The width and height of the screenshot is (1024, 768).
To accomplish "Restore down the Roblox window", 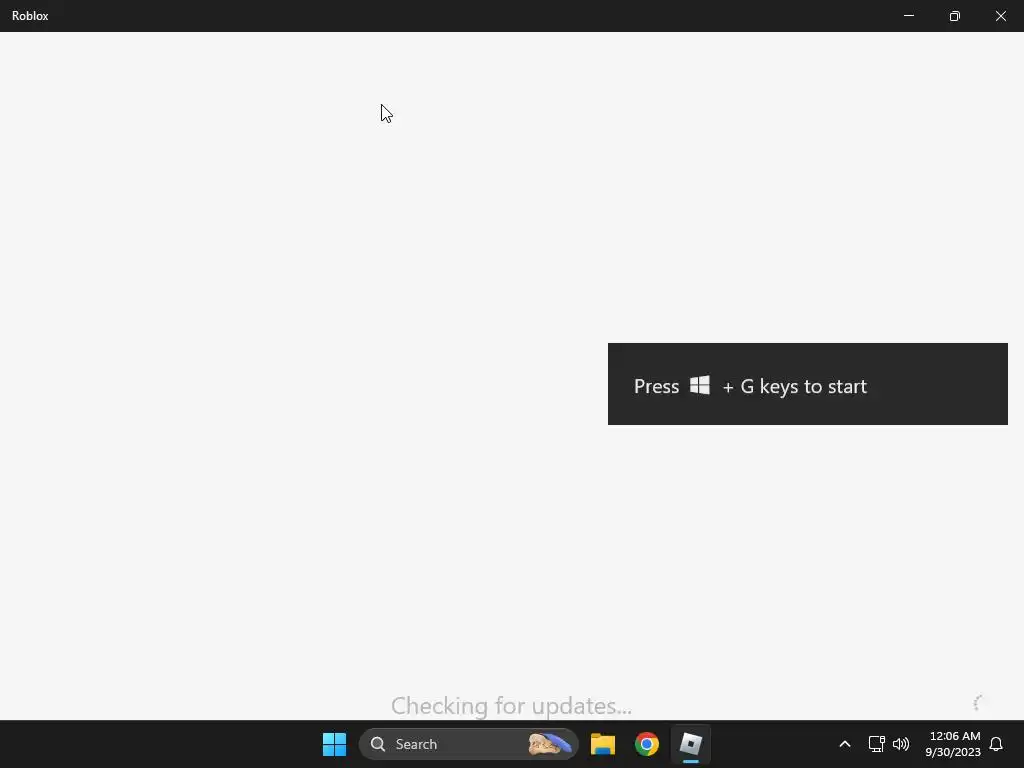I will (955, 16).
